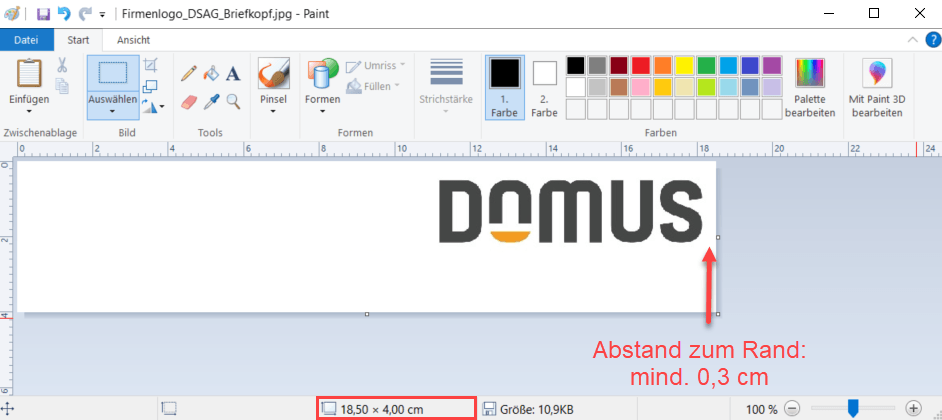Click the DOMUS logo on the canvas

pyautogui.click(x=571, y=211)
